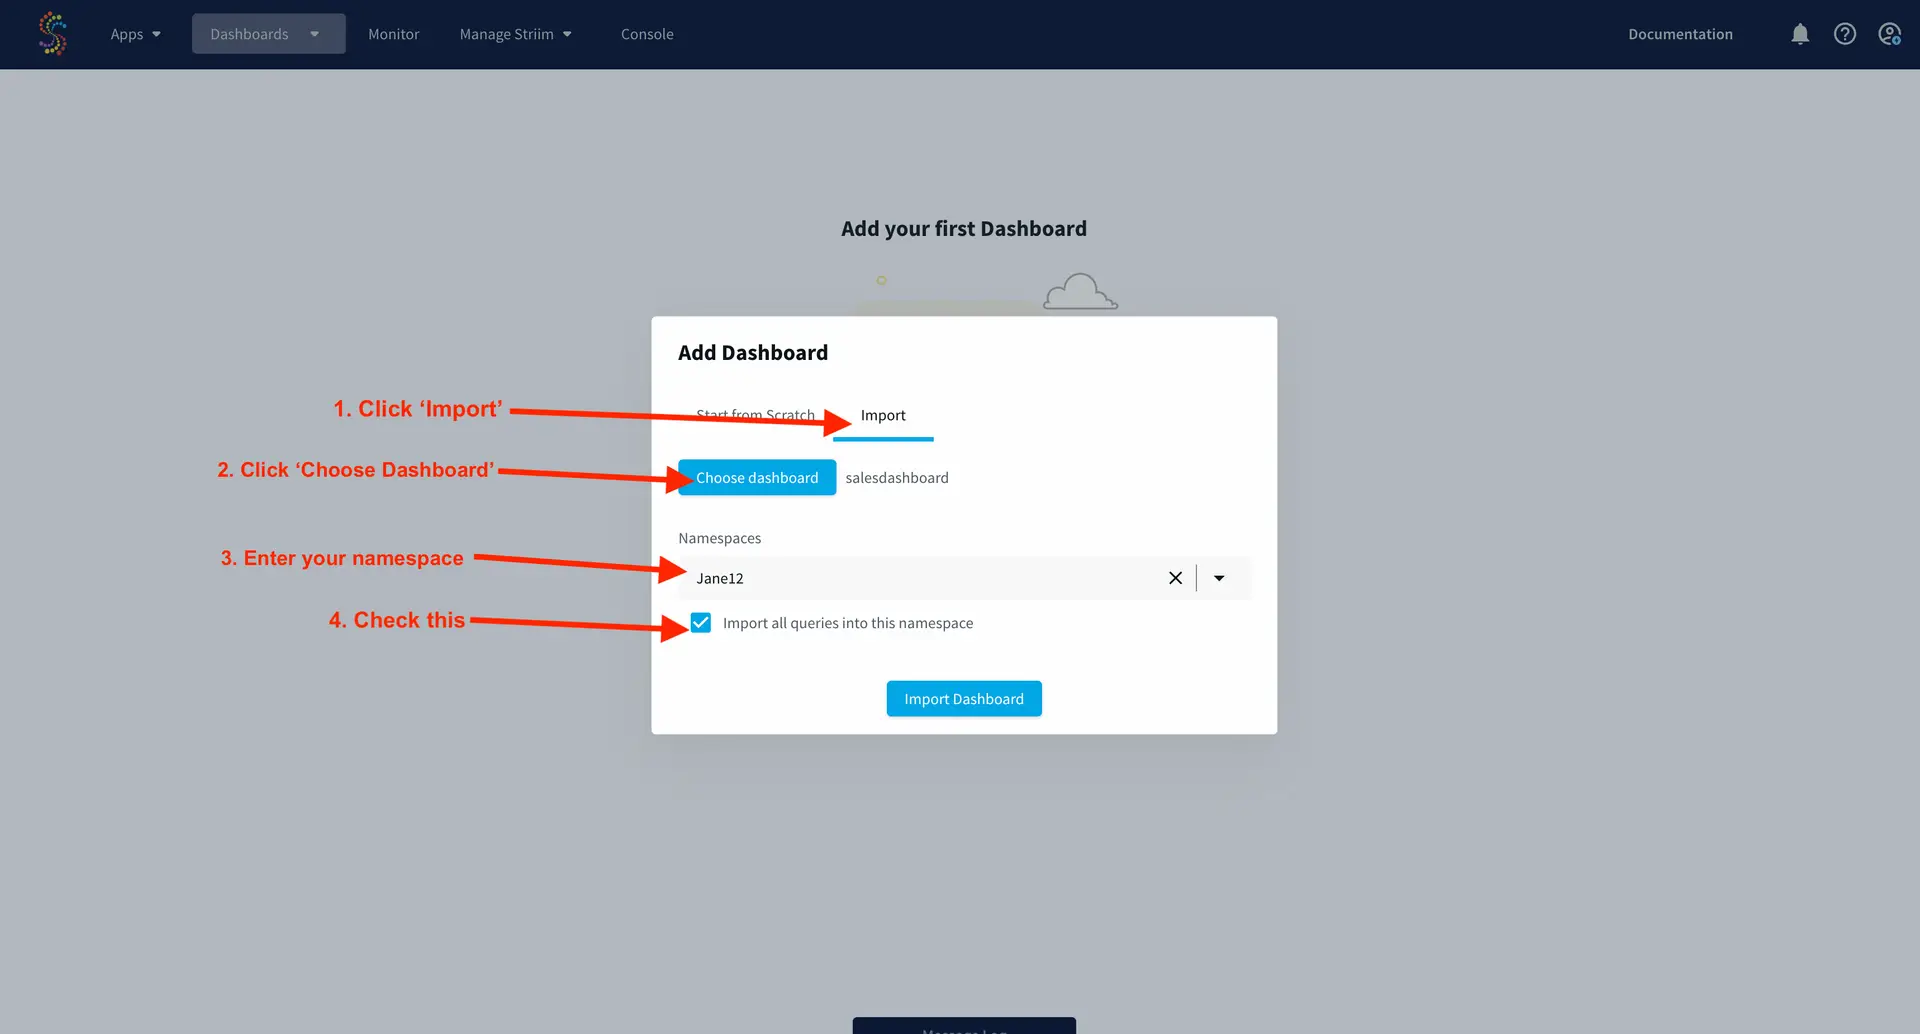
Task: Open the Documentation link
Action: (1680, 34)
